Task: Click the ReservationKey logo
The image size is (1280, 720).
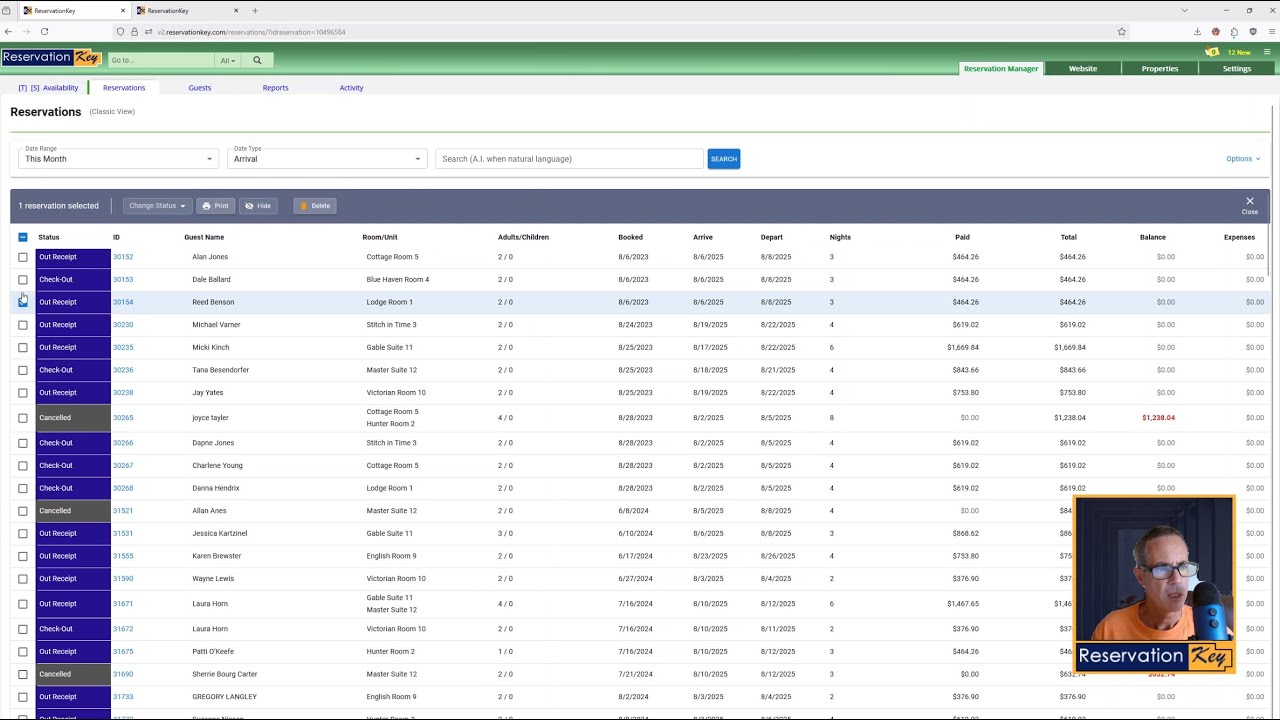Action: (51, 58)
